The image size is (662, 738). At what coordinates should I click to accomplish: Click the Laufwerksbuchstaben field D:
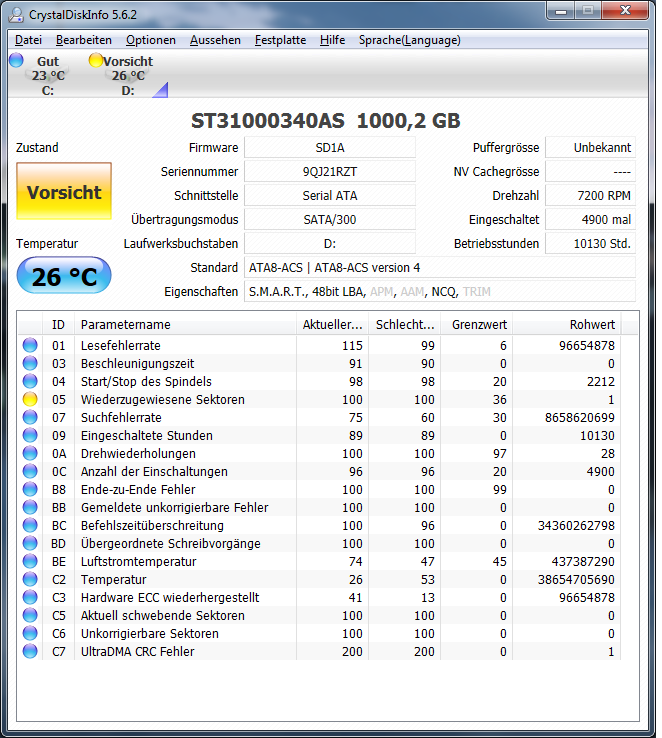coord(330,243)
